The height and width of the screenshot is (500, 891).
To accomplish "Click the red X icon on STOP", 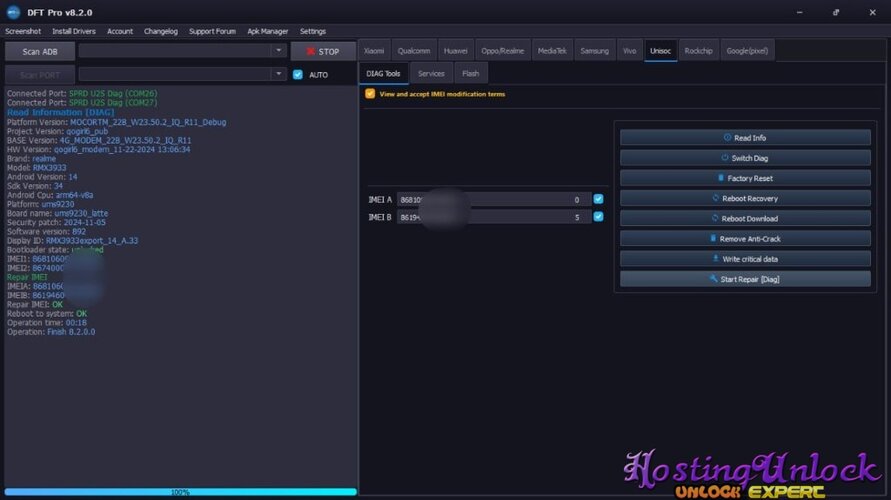I will pos(310,52).
